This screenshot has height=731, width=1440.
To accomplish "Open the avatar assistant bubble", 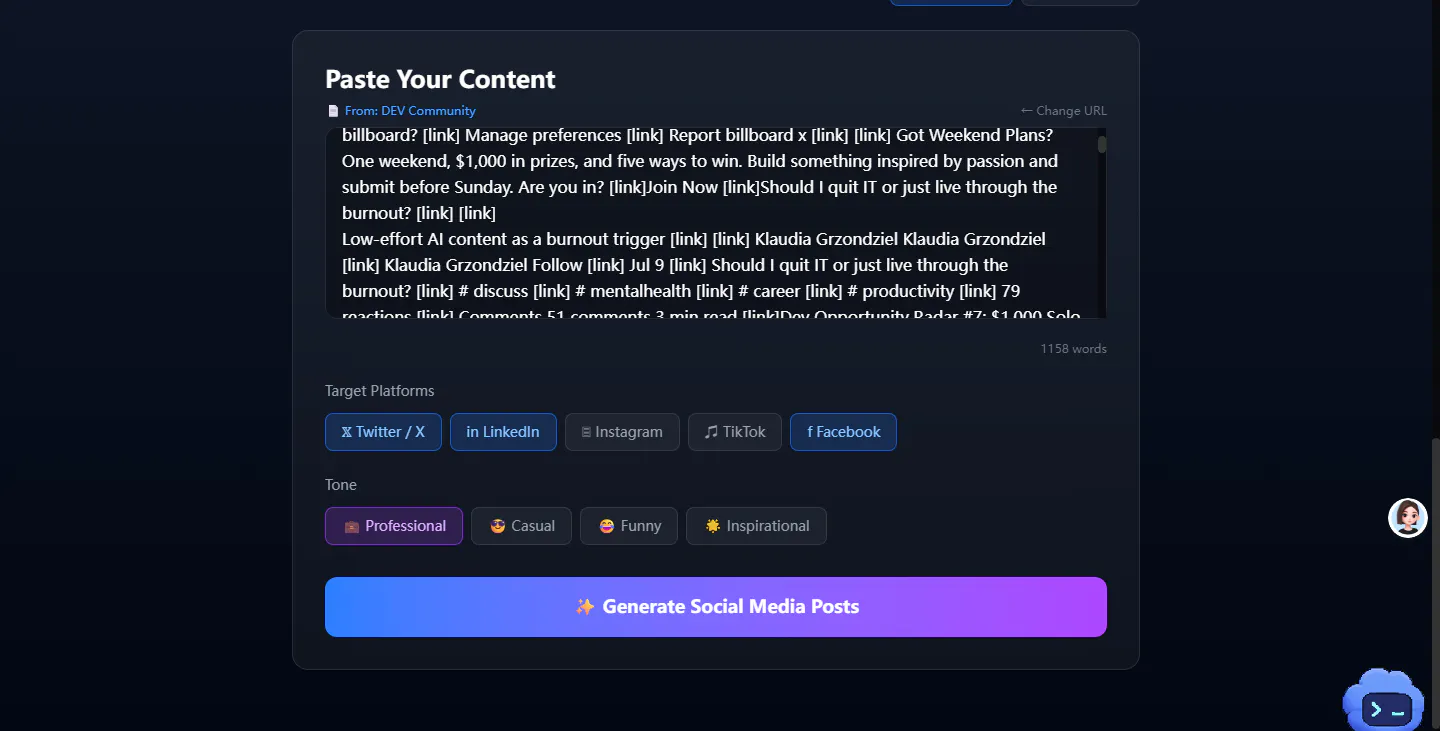I will (1408, 518).
